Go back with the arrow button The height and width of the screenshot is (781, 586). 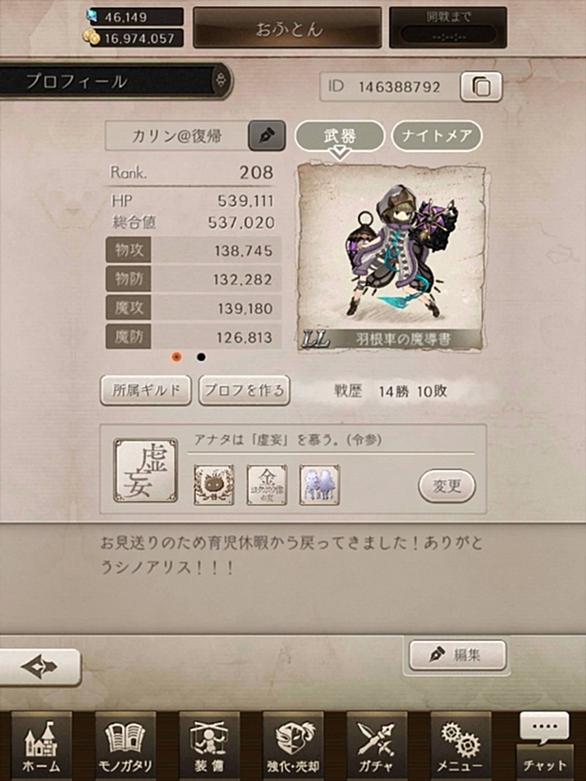(40, 667)
